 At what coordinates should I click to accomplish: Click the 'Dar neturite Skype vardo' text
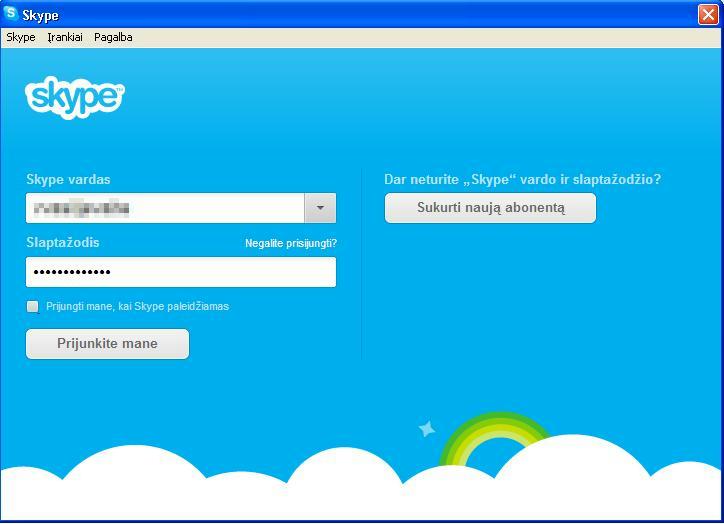pyautogui.click(x=522, y=180)
